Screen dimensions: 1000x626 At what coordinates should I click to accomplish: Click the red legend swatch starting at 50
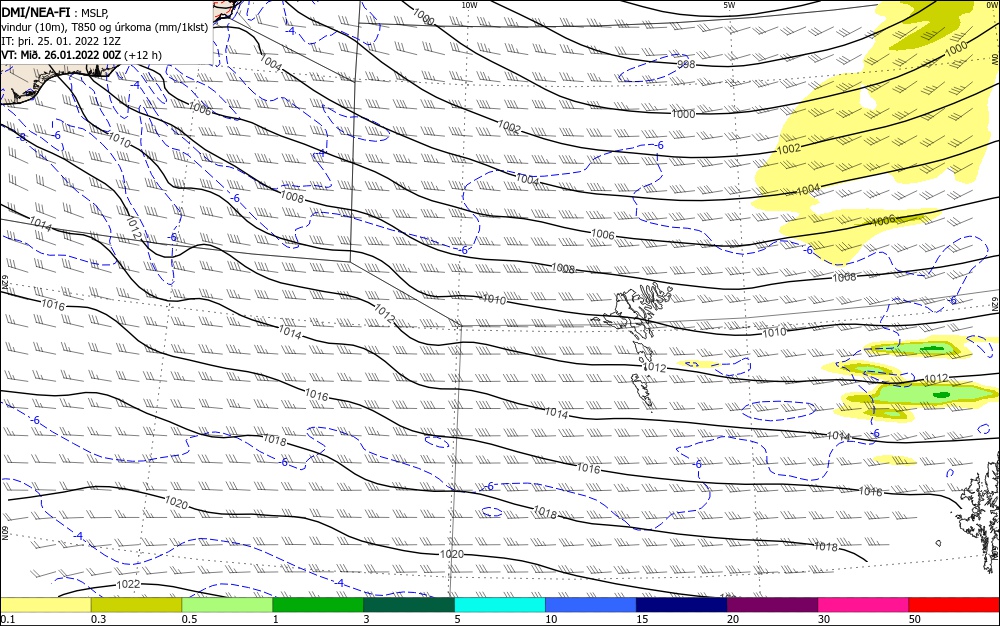click(954, 604)
